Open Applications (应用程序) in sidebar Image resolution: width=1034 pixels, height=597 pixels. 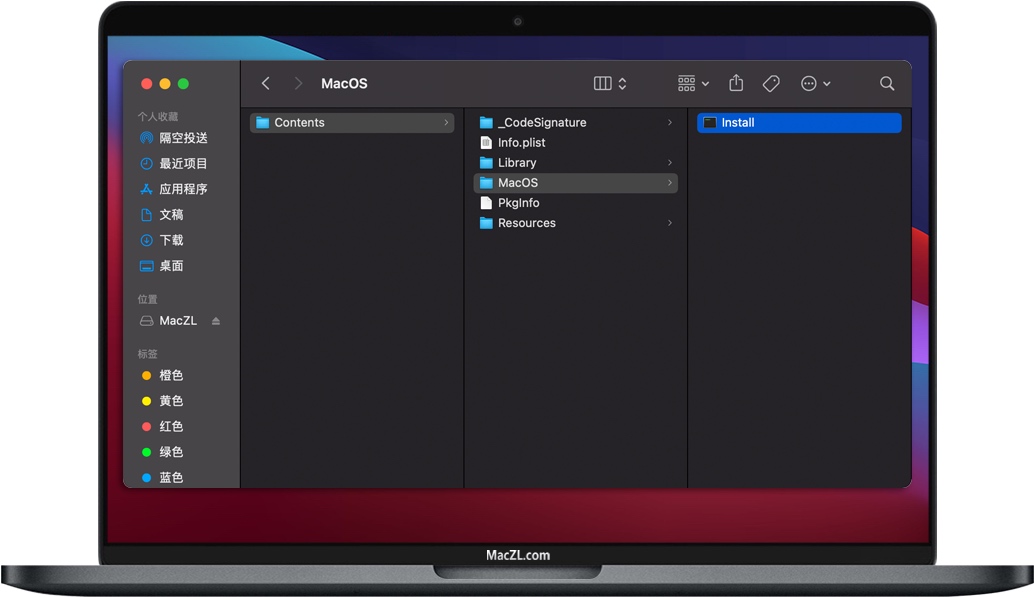[x=183, y=189]
